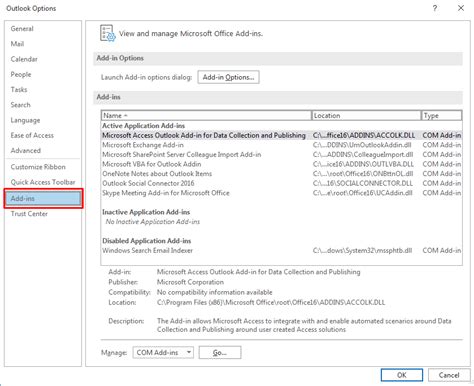Select Mail in the left sidebar
The width and height of the screenshot is (474, 386).
pyautogui.click(x=17, y=44)
